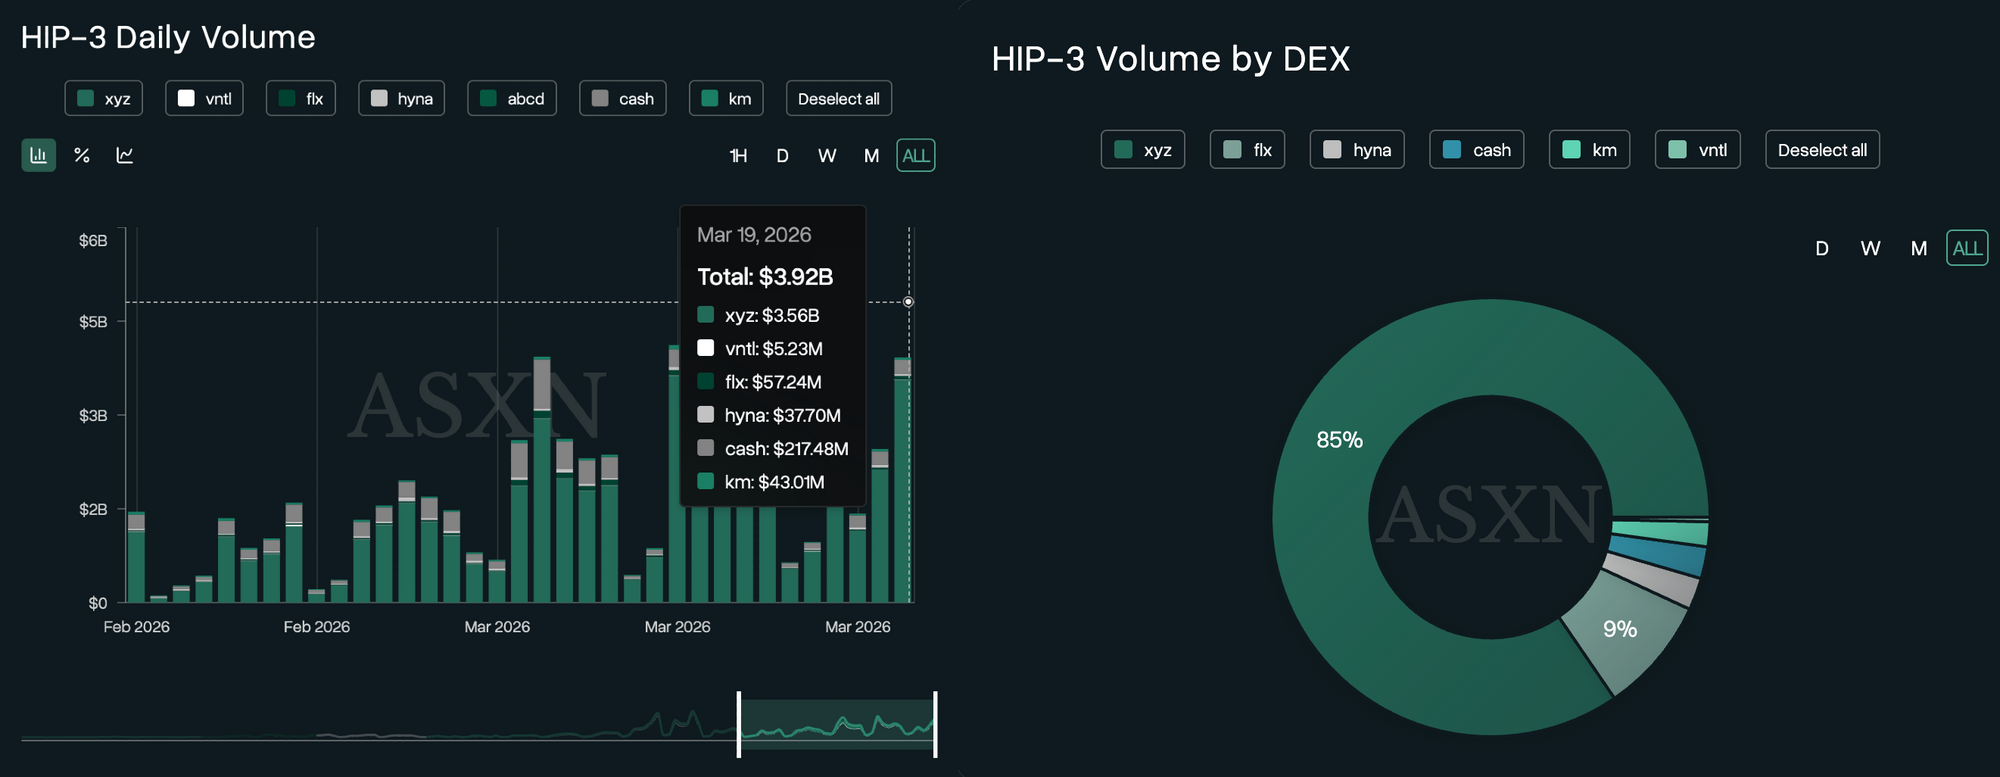Click the right handle of range slider
Screen dimensions: 2000x777
click(935, 724)
